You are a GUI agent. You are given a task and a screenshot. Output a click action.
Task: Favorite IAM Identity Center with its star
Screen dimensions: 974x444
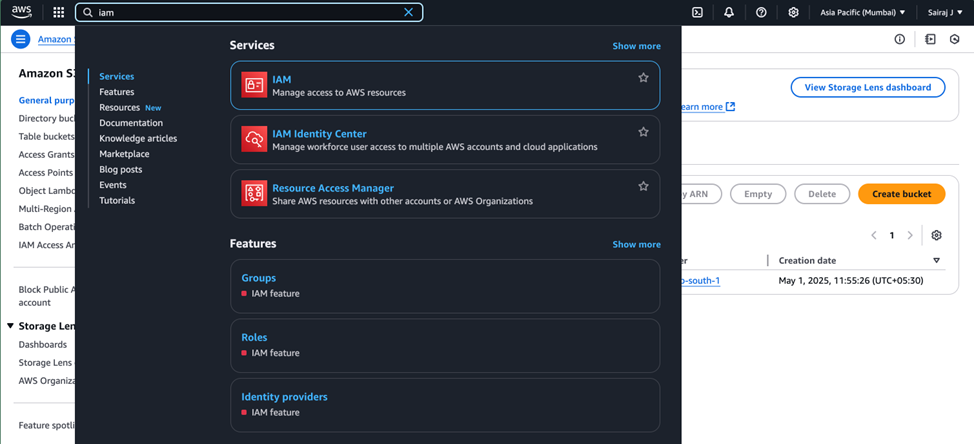pyautogui.click(x=644, y=132)
